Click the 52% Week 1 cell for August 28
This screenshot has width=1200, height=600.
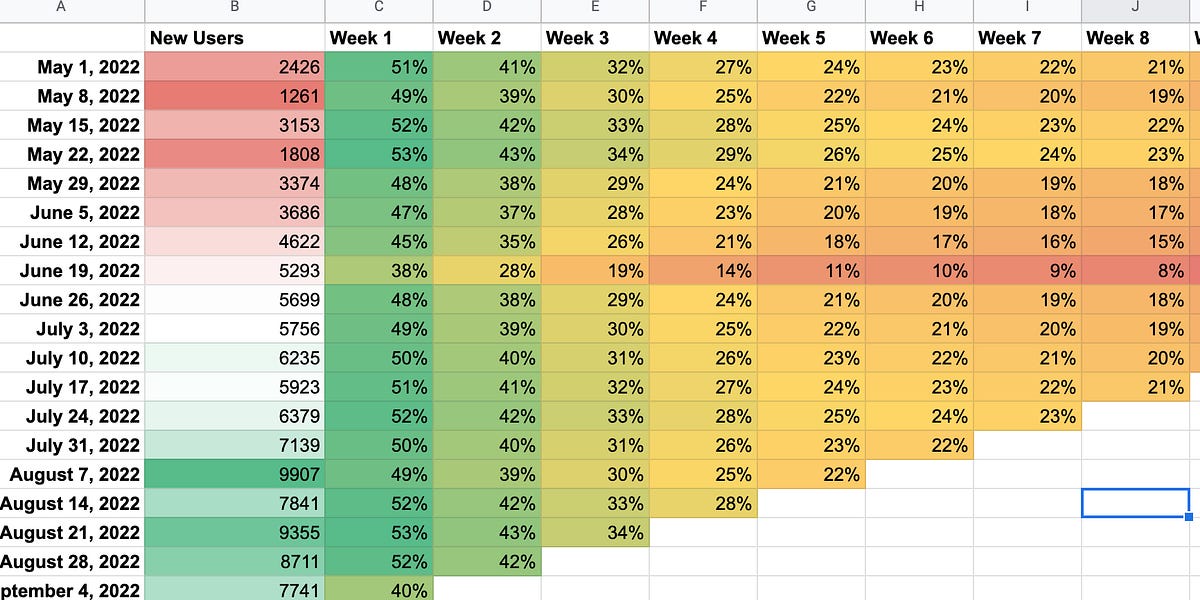point(378,561)
